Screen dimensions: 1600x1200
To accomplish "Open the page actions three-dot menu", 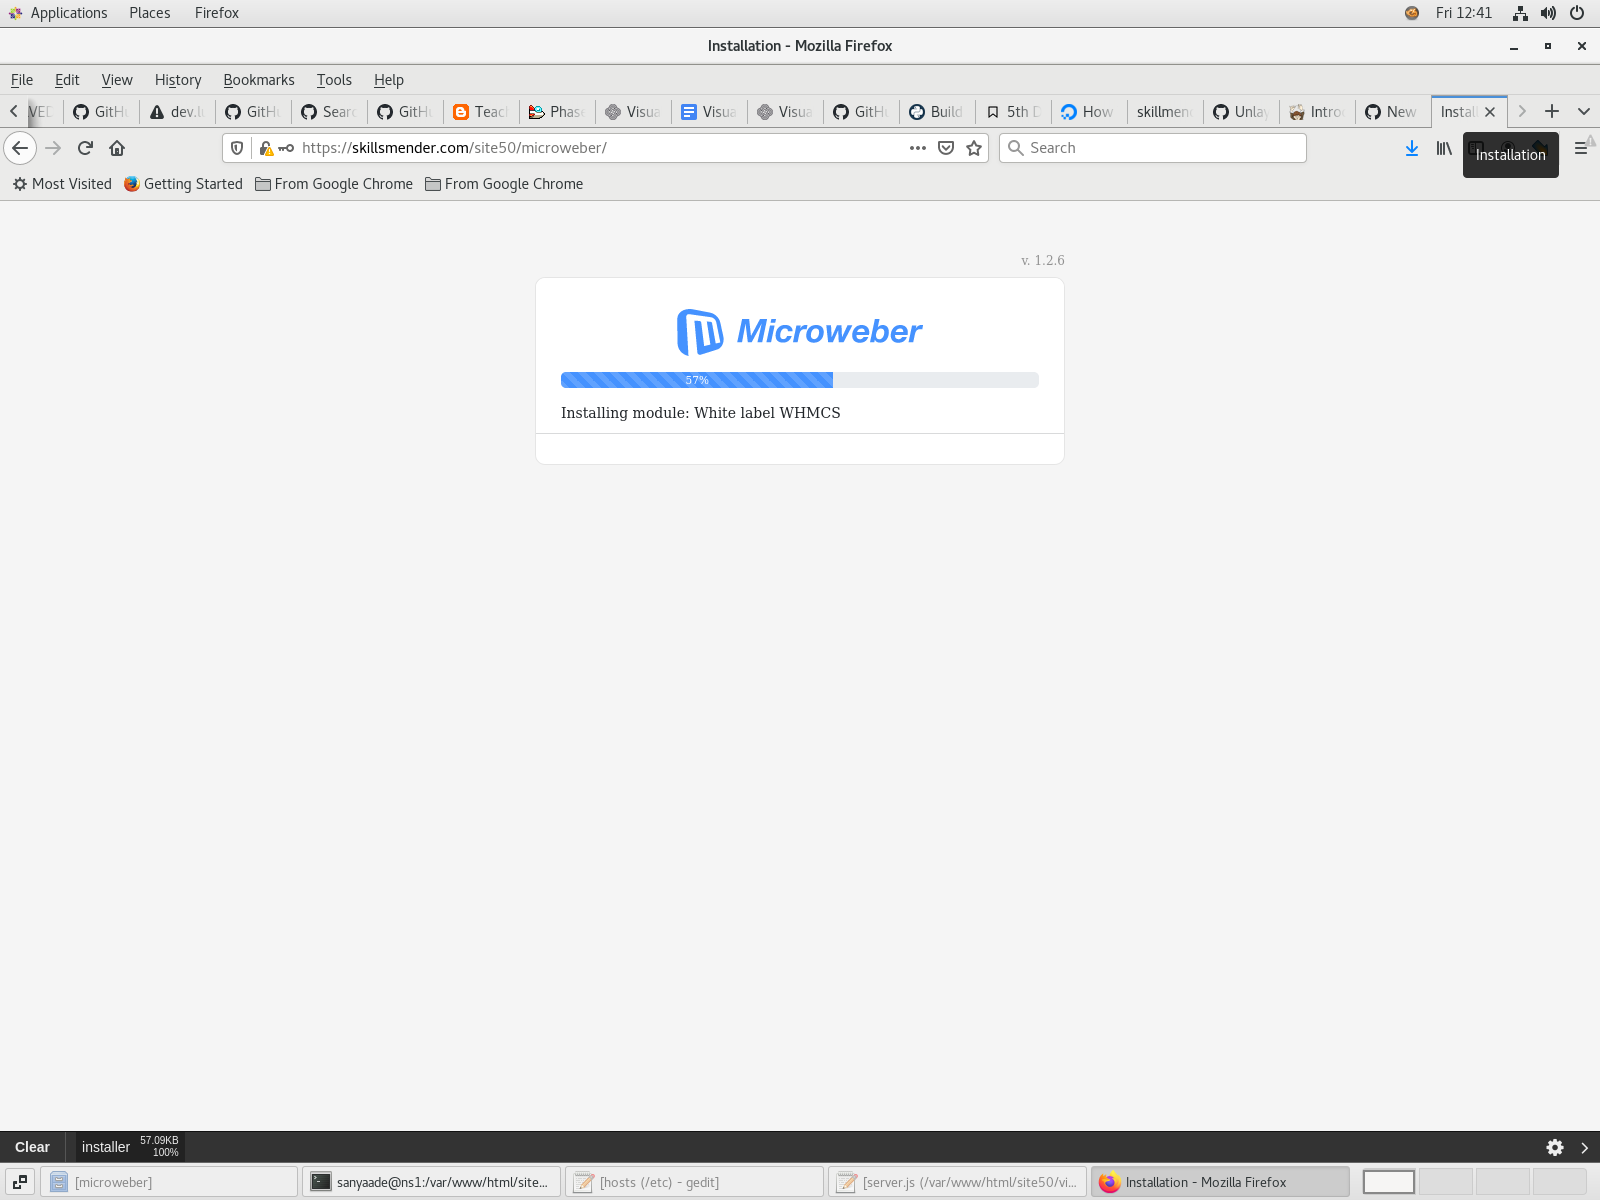I will [917, 147].
